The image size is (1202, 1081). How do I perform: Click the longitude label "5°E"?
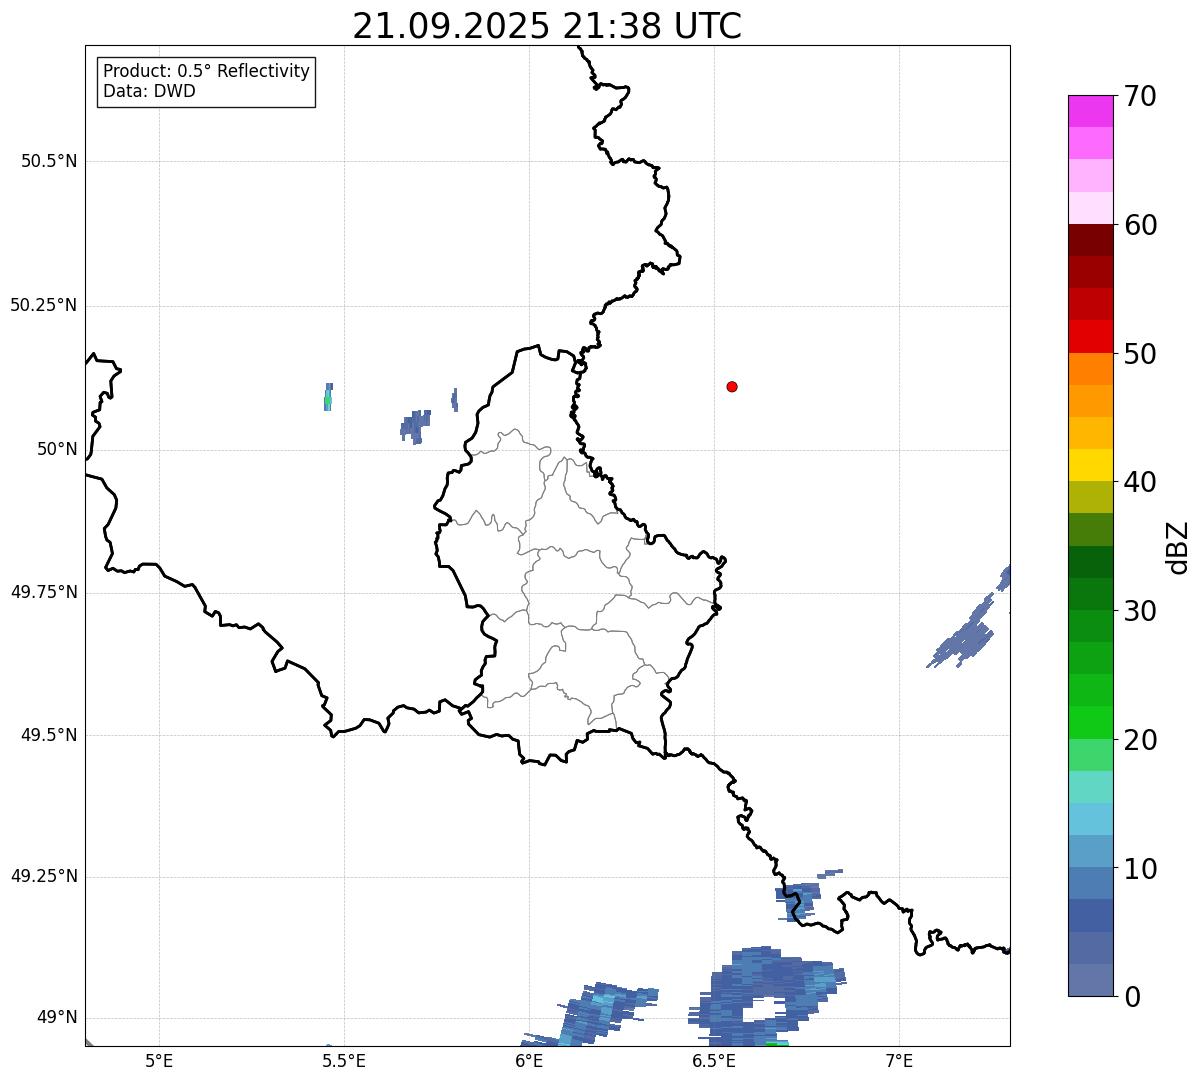click(x=159, y=1060)
